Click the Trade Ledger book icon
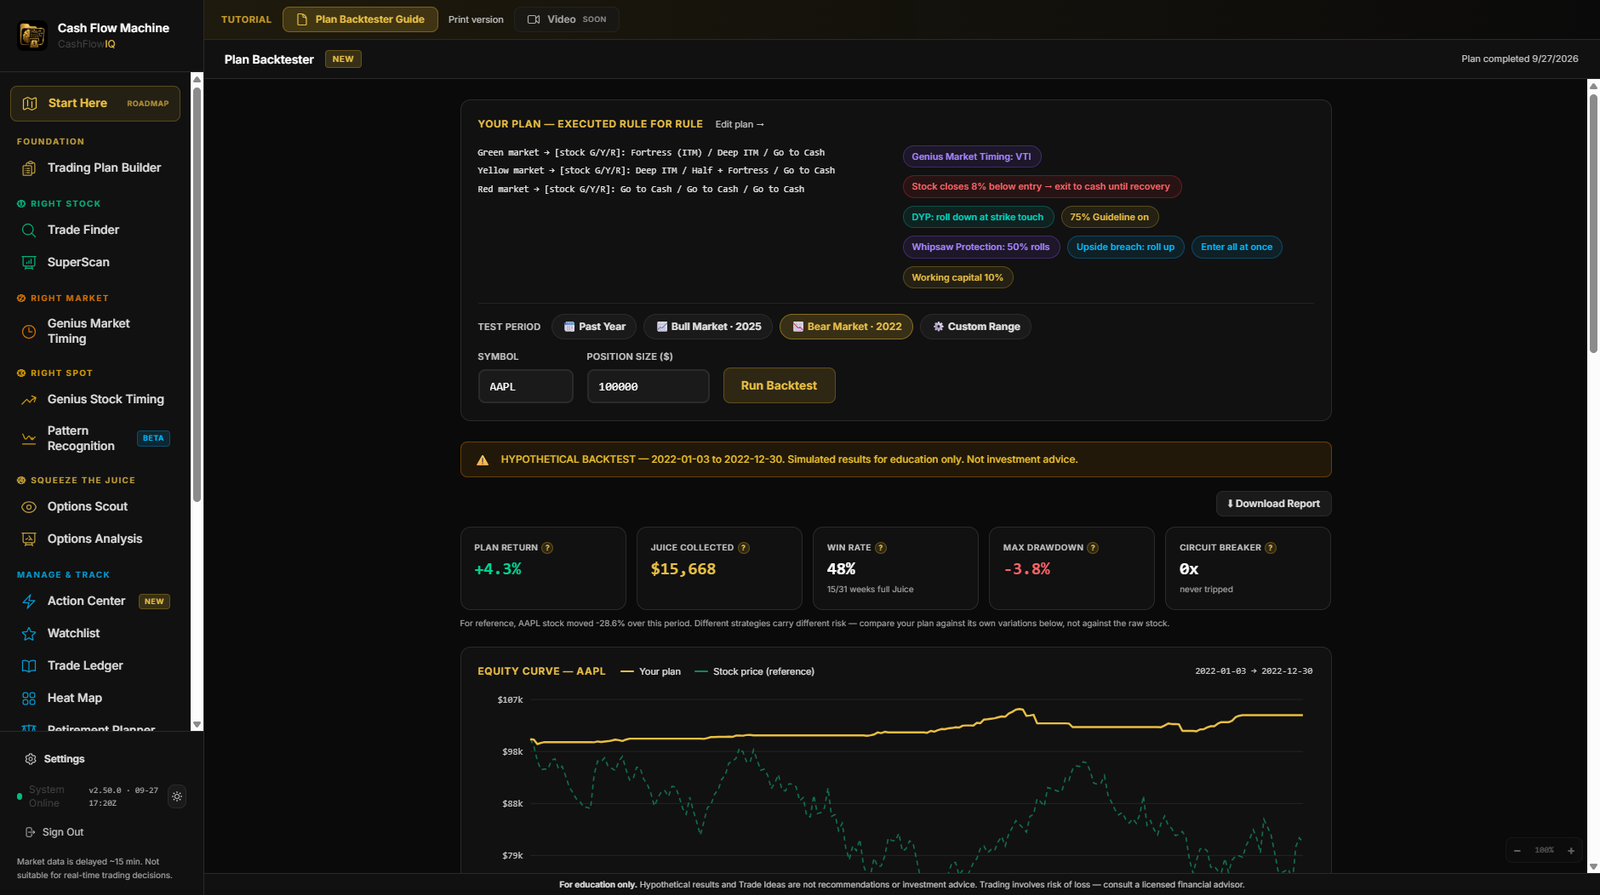This screenshot has width=1600, height=895. (x=29, y=666)
